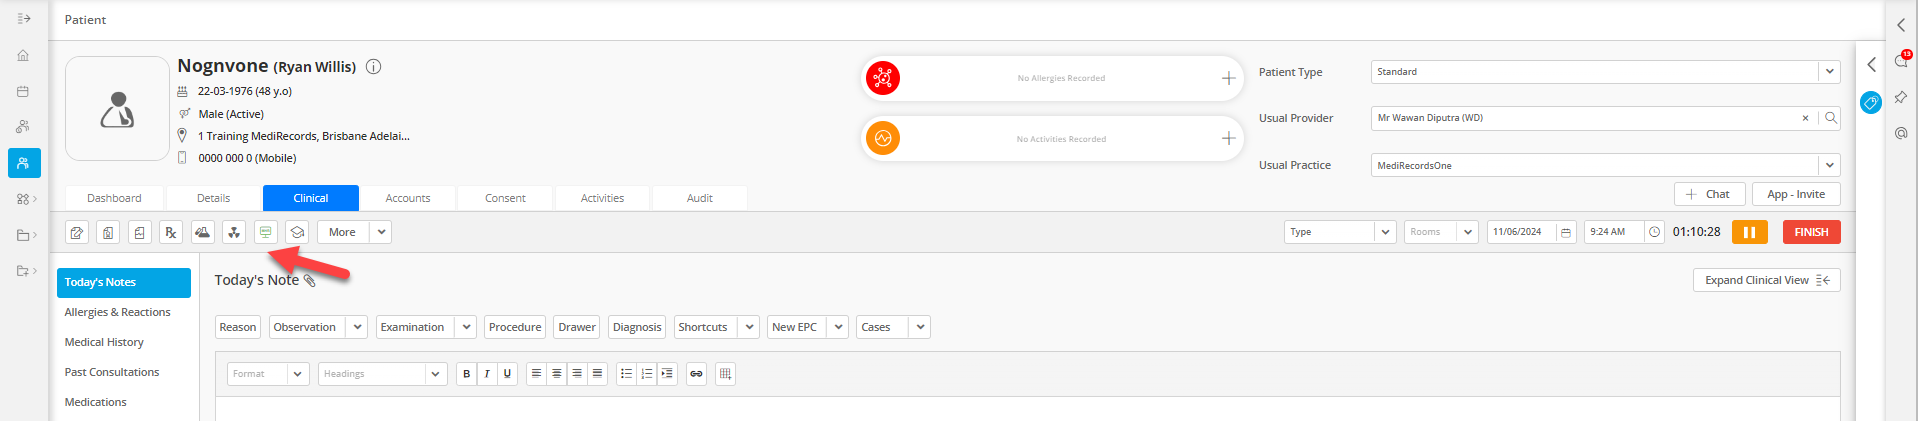Open the Type dropdown

1340,232
